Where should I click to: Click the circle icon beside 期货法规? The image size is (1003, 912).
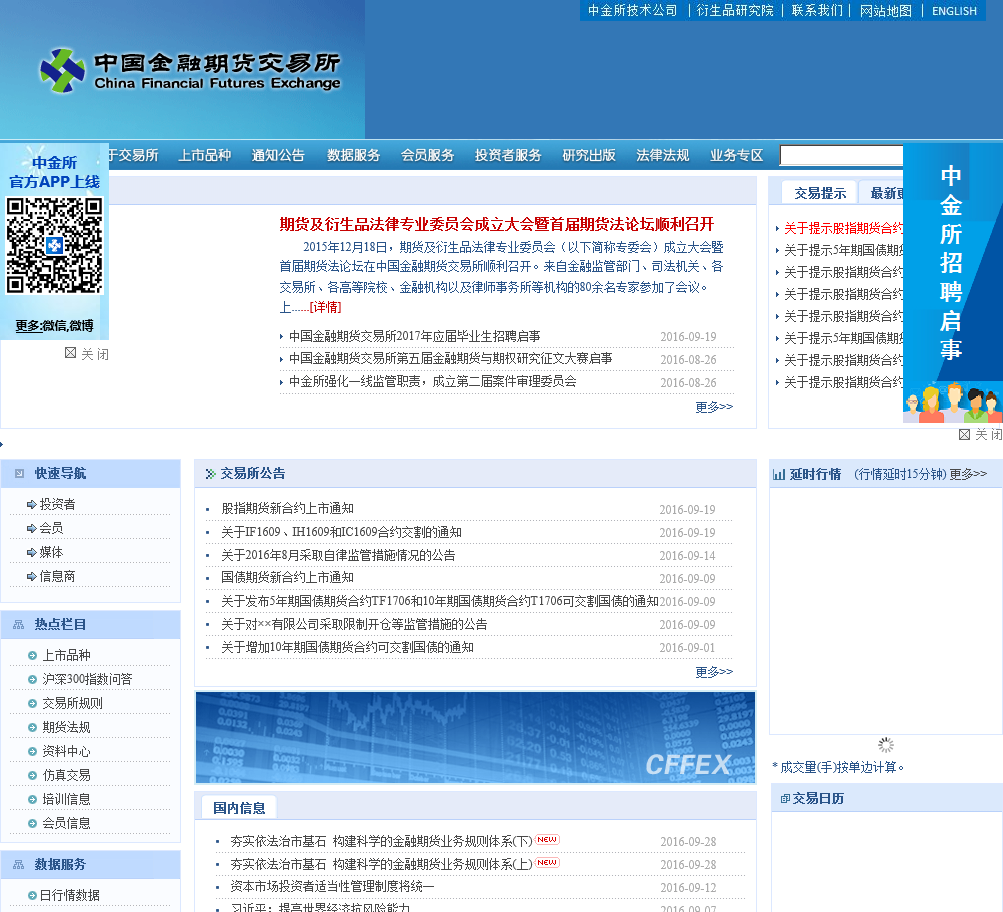point(33,728)
